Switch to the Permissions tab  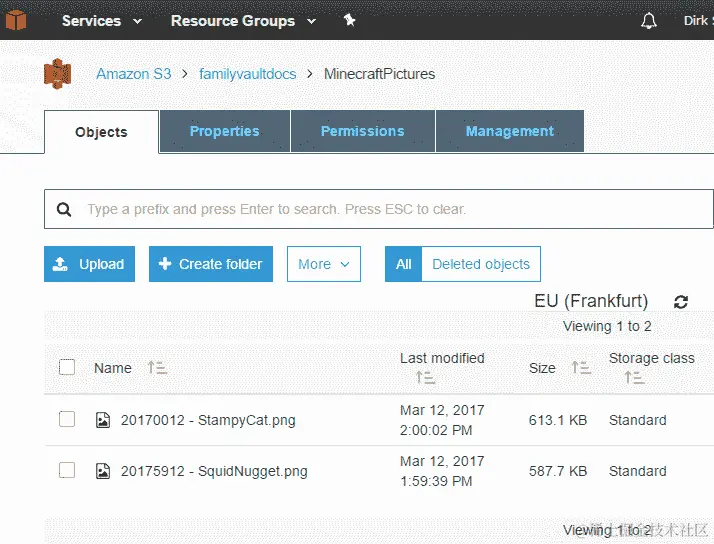362,131
